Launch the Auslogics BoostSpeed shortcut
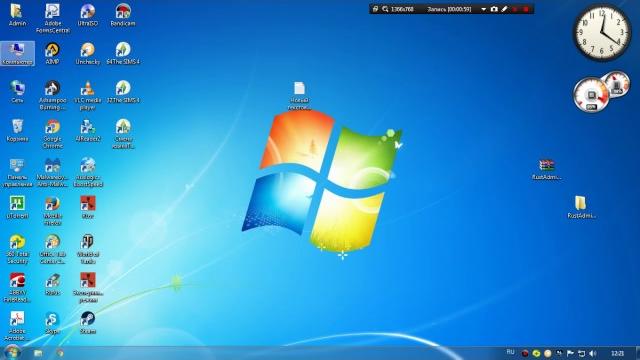Screen dimensions: 640x360 87,173
